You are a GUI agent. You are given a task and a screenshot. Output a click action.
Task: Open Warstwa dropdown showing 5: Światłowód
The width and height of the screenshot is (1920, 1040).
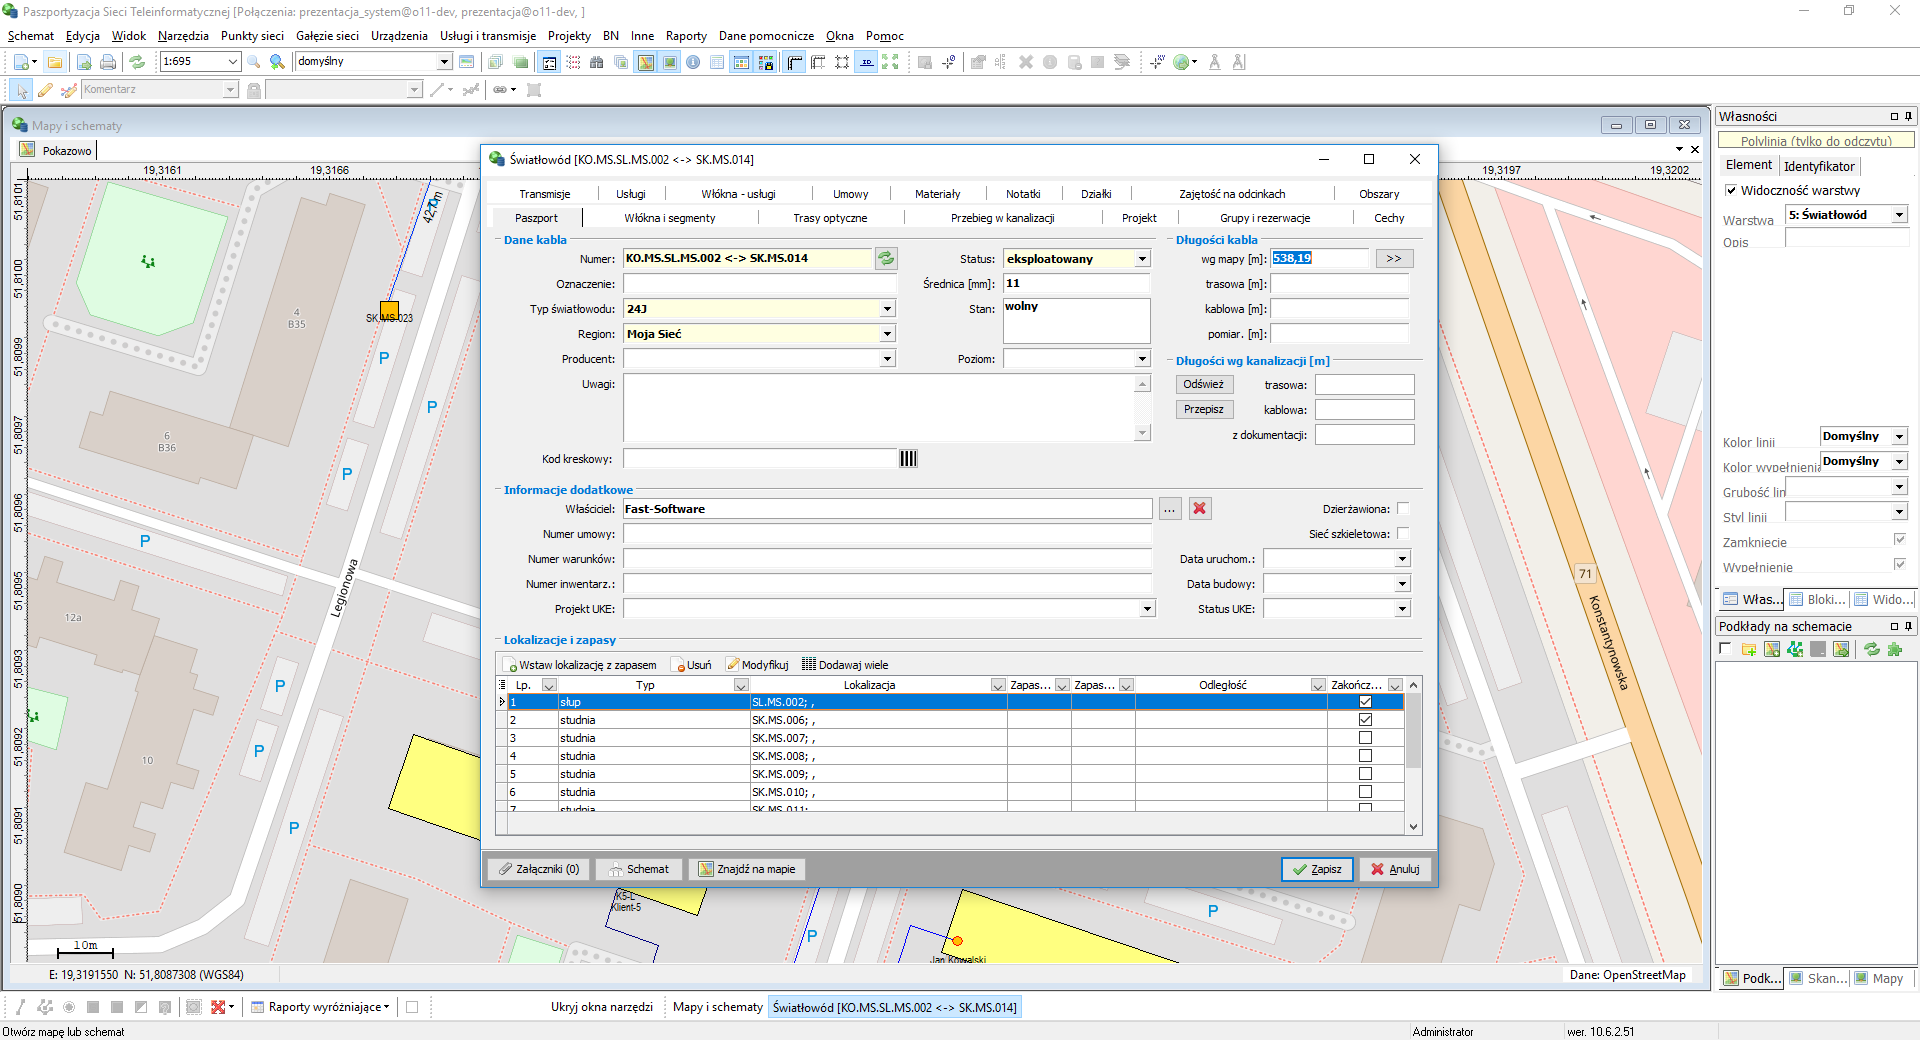[1899, 215]
